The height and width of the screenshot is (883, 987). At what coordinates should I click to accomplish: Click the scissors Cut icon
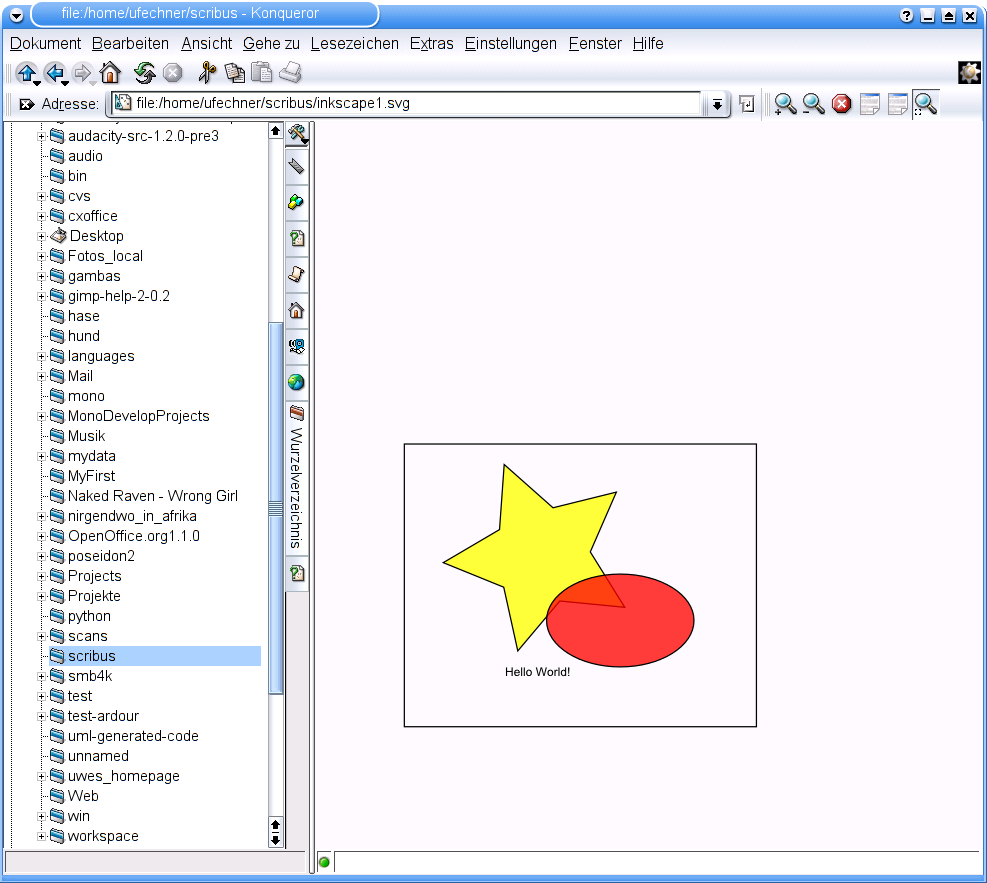point(207,73)
